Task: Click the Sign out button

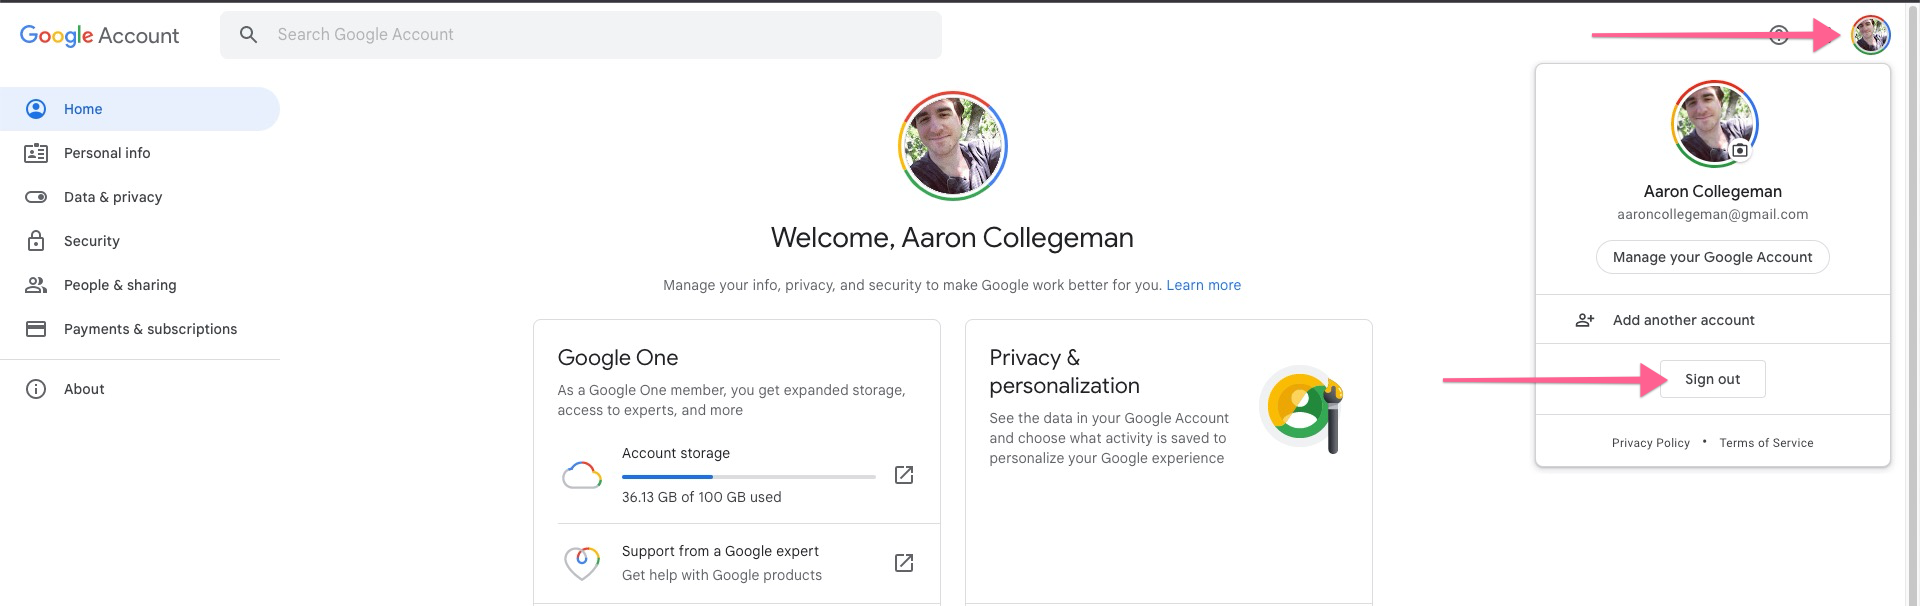Action: 1712,379
